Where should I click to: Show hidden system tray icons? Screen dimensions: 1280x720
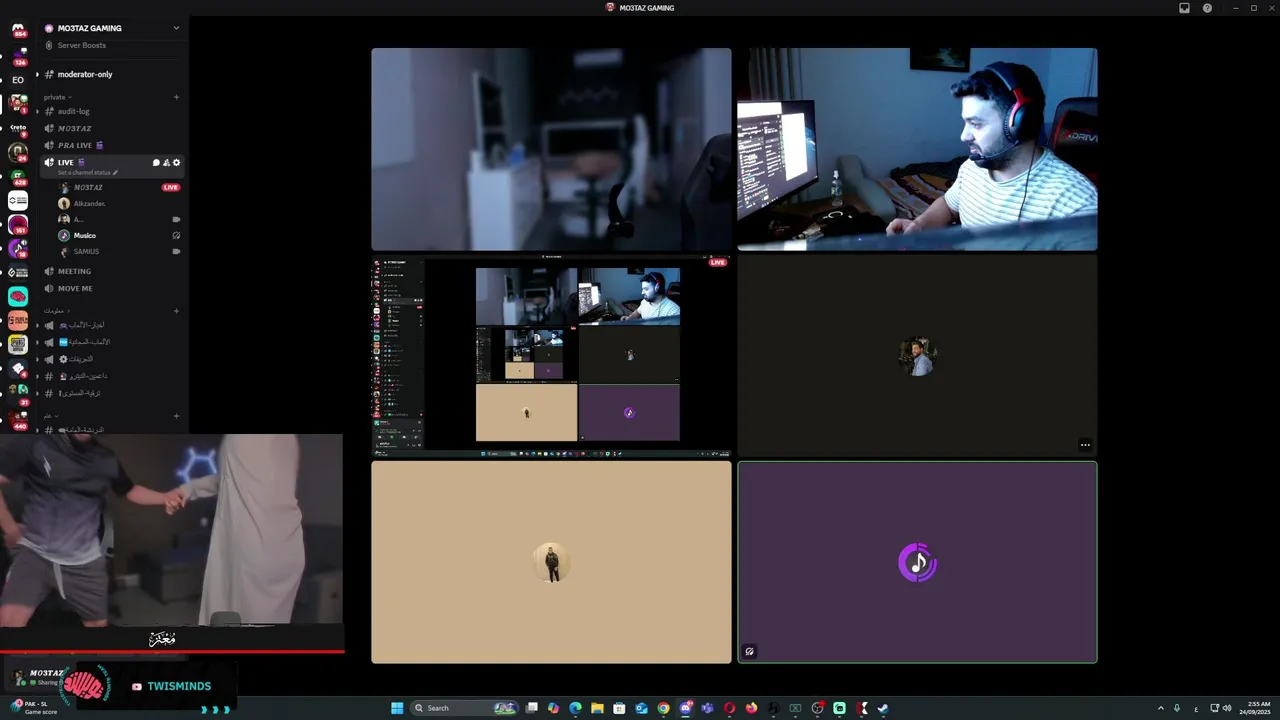pyautogui.click(x=1161, y=708)
